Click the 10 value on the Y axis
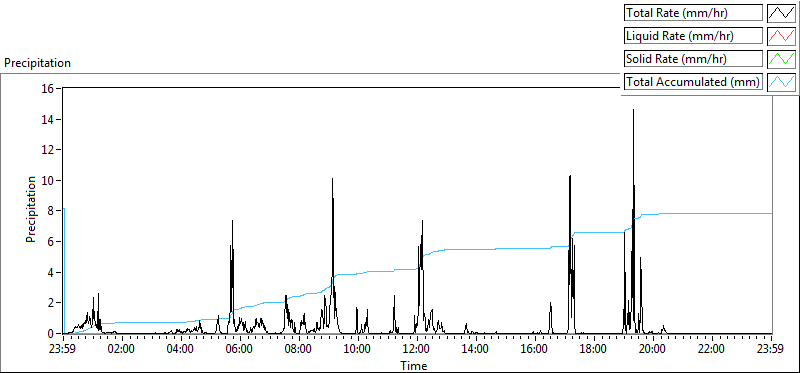 [50, 180]
